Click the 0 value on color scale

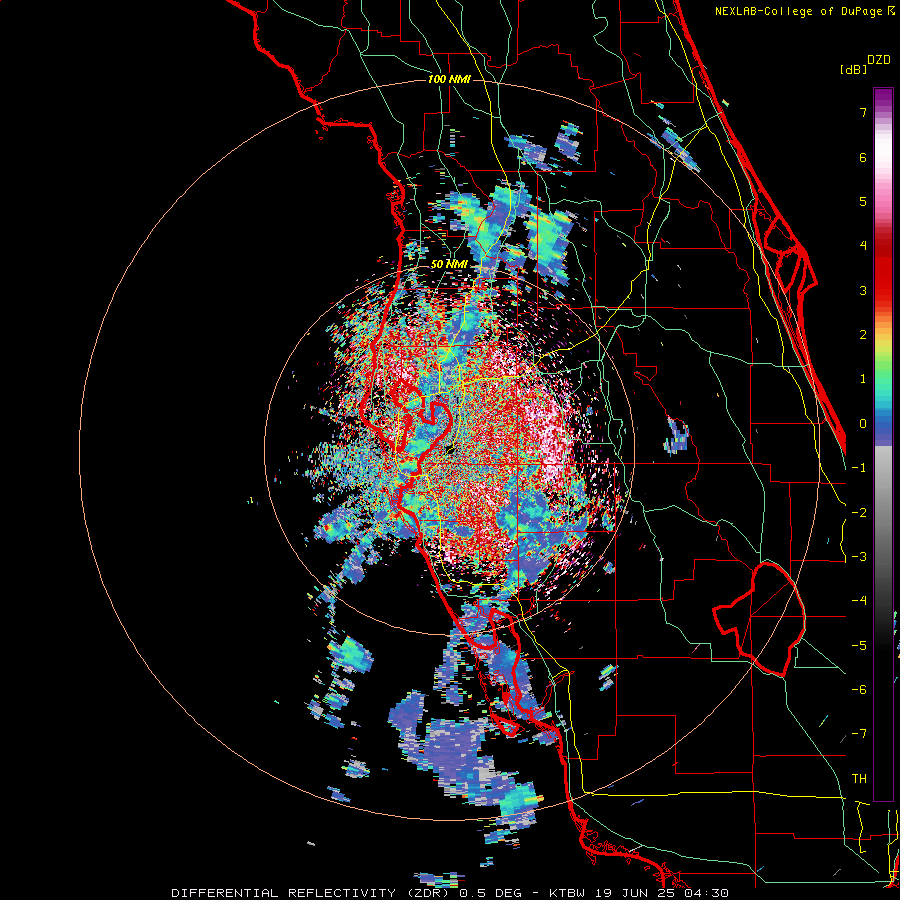[863, 424]
